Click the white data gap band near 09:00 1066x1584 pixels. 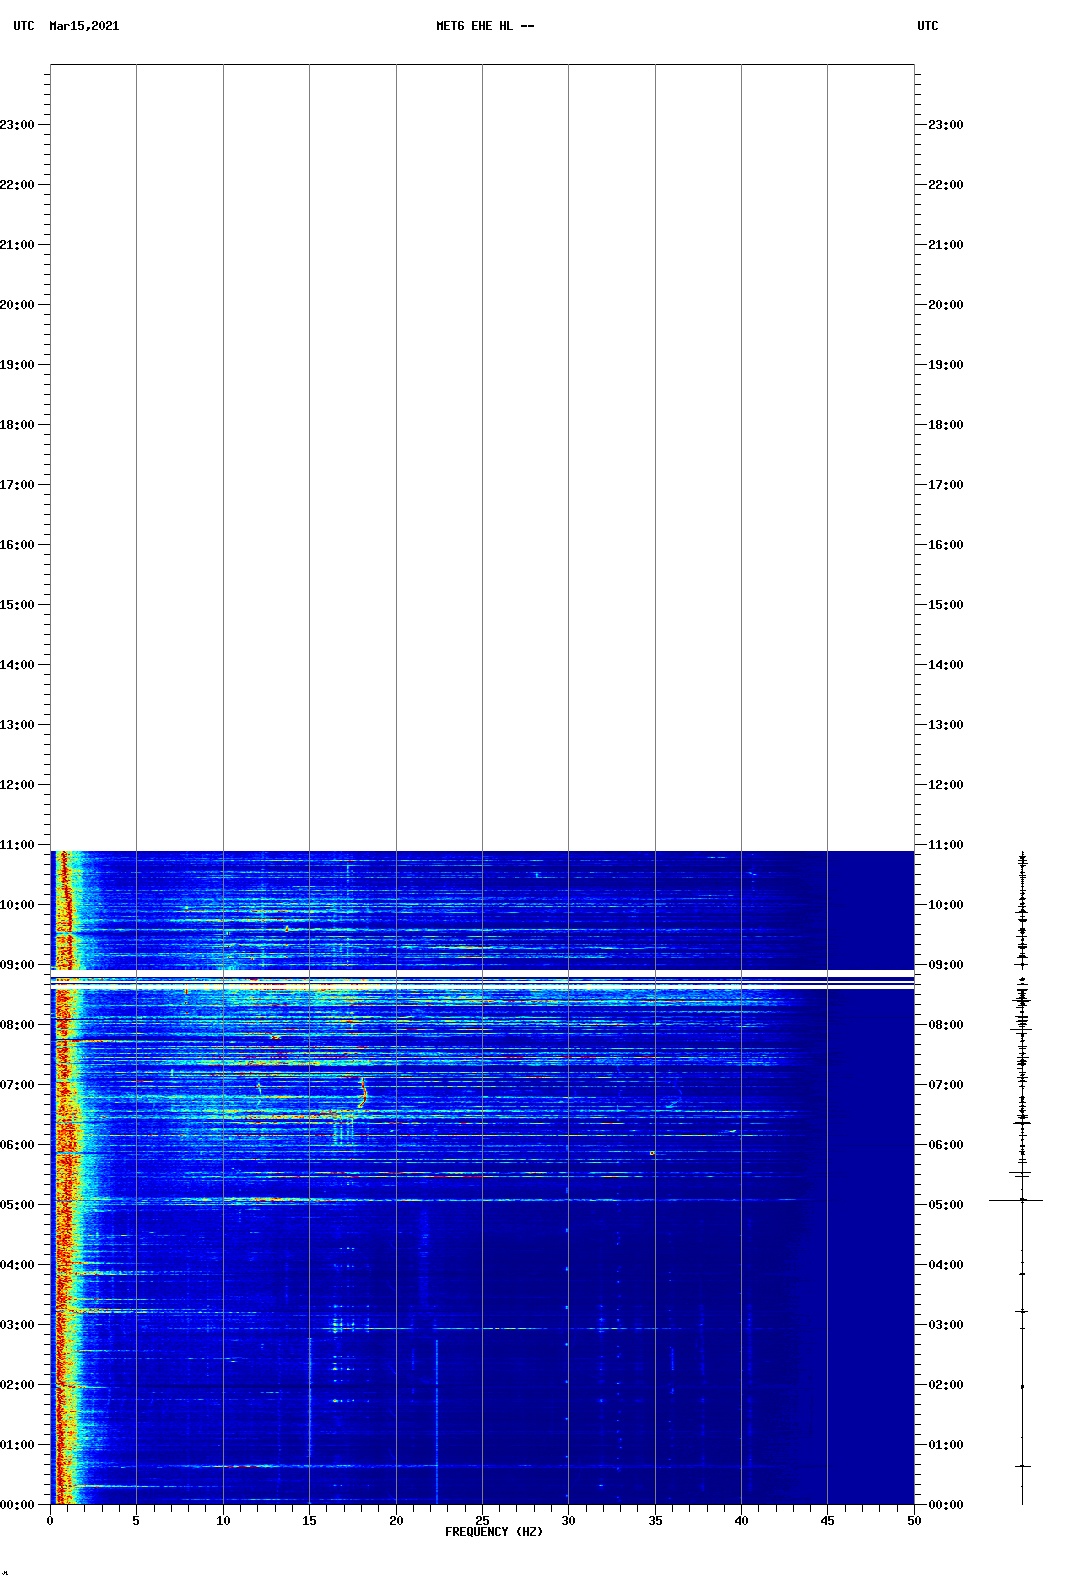pyautogui.click(x=482, y=974)
